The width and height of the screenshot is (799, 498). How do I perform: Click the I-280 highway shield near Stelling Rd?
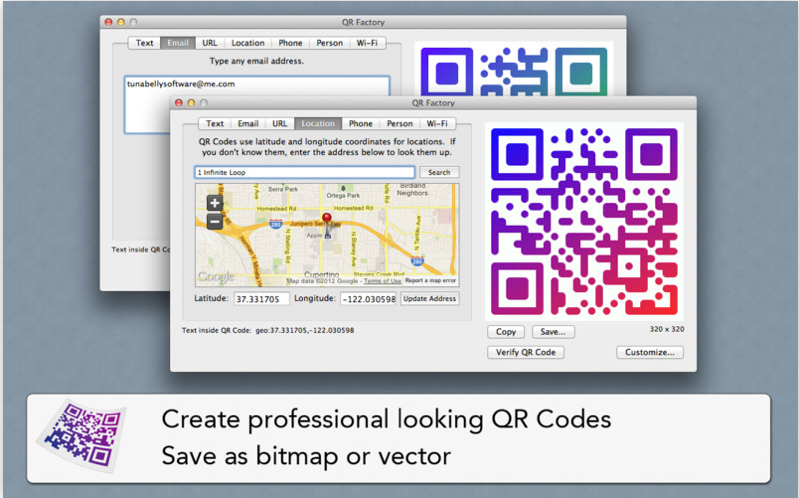[x=276, y=224]
